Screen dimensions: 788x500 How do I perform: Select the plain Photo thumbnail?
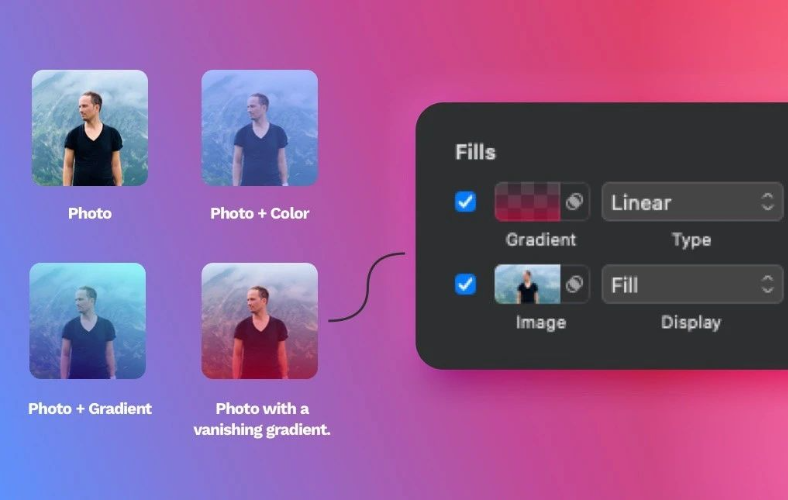click(x=90, y=128)
